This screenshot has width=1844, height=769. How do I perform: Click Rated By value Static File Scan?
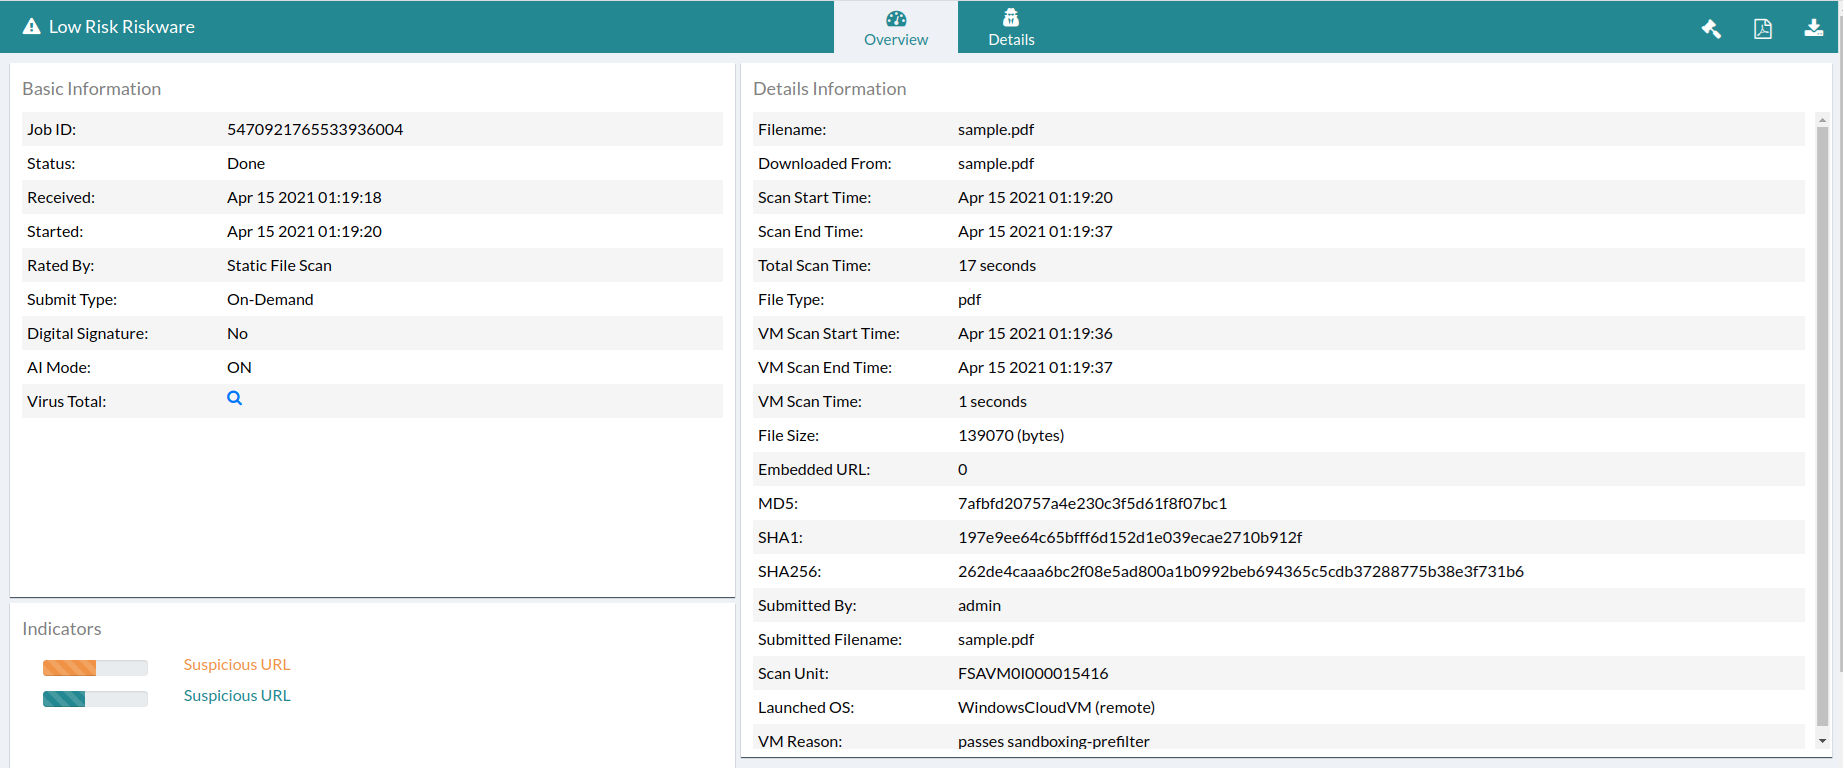point(279,266)
